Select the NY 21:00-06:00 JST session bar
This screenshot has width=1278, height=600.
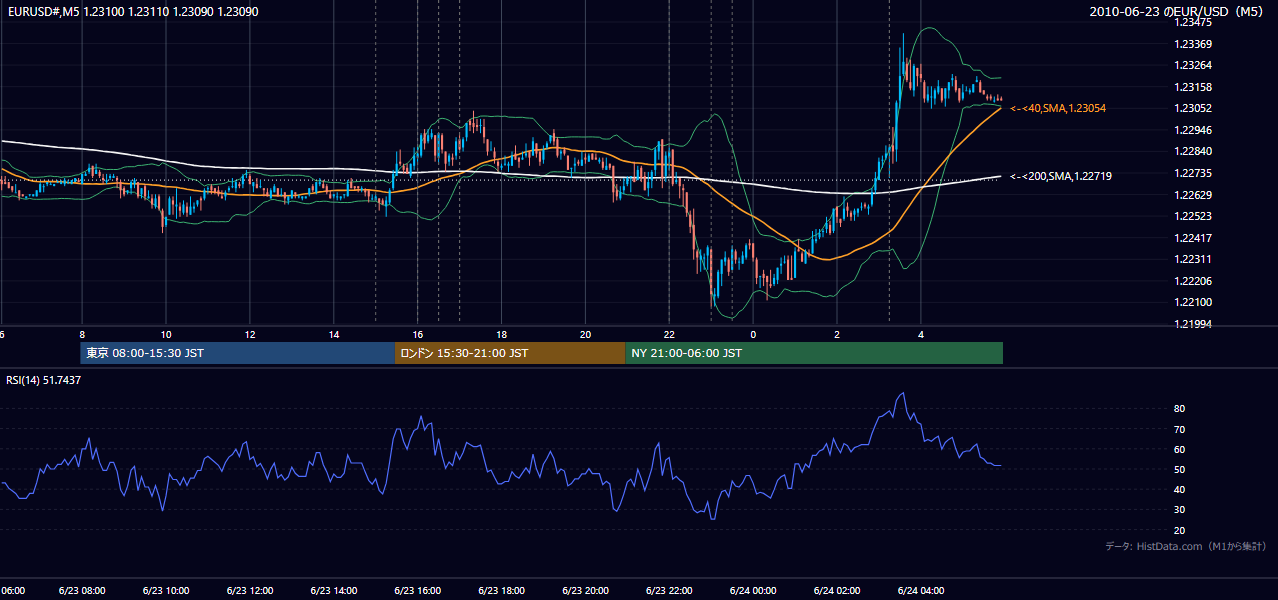pyautogui.click(x=814, y=353)
